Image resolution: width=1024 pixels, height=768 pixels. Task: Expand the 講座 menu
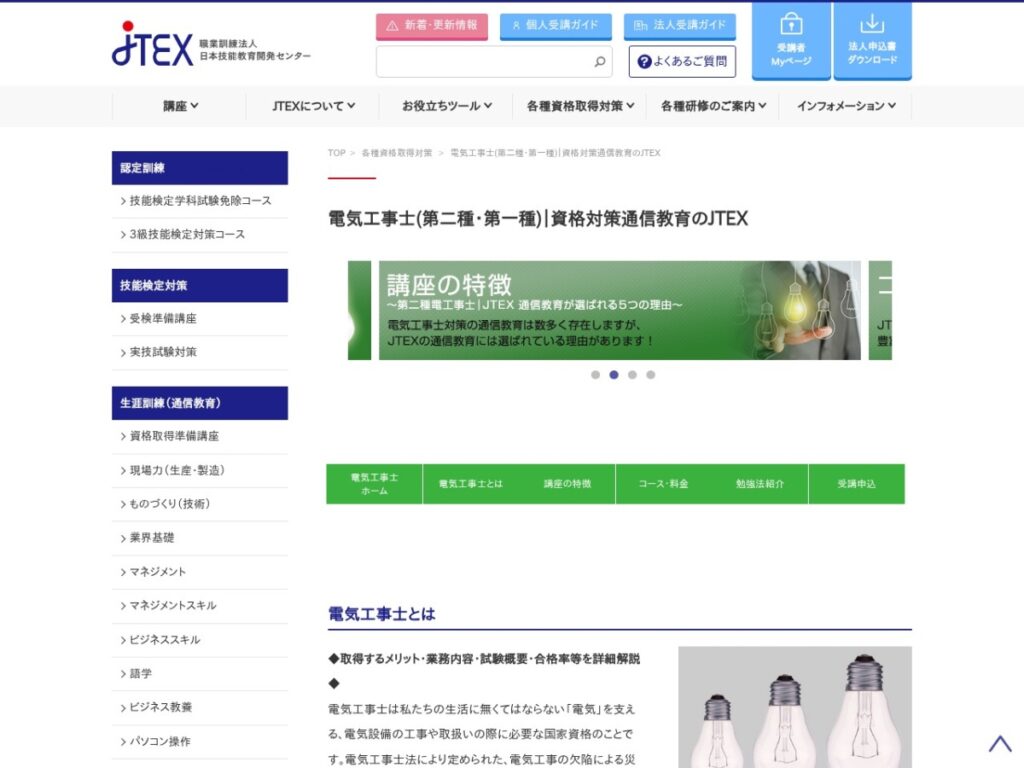pyautogui.click(x=180, y=106)
